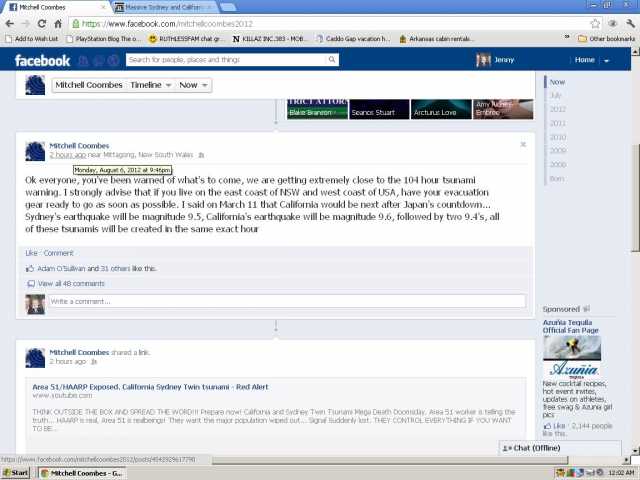Open the Now dropdown
Screen dimensions: 640x480
pyautogui.click(x=193, y=85)
